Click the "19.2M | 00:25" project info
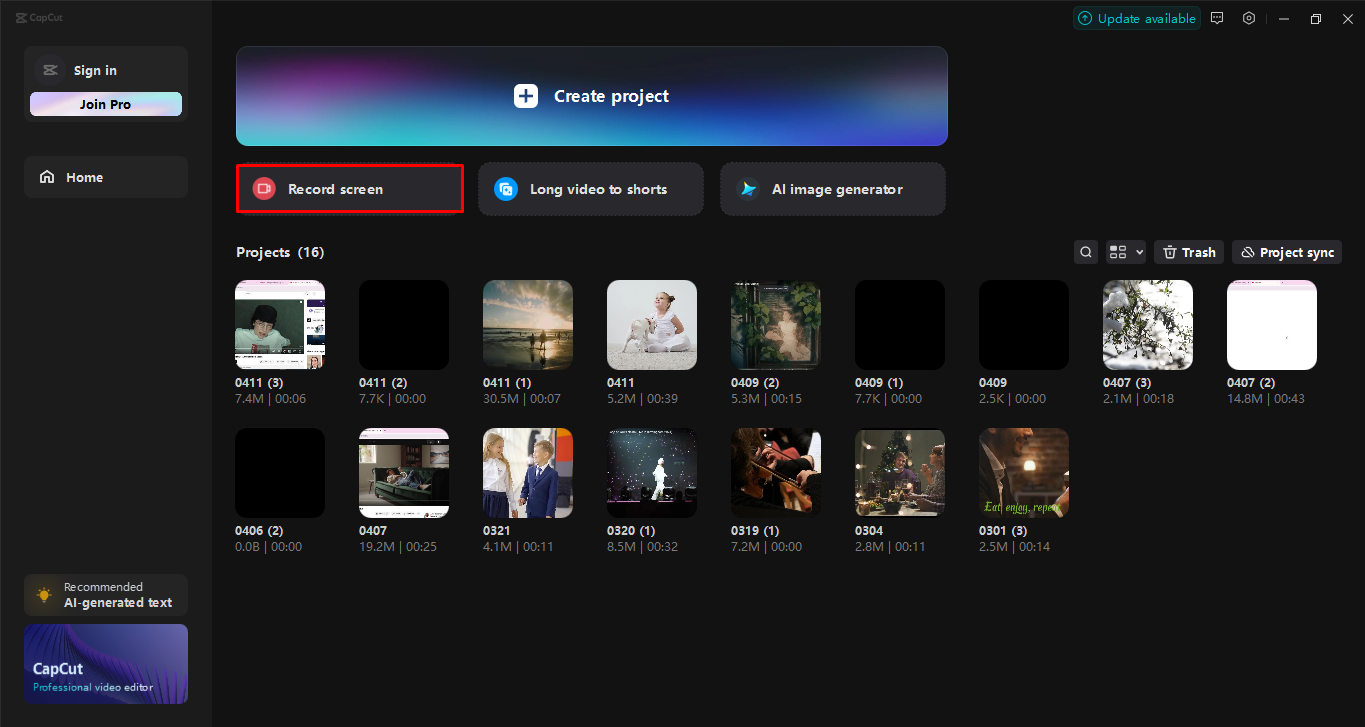The width and height of the screenshot is (1365, 727). pyautogui.click(x=398, y=547)
